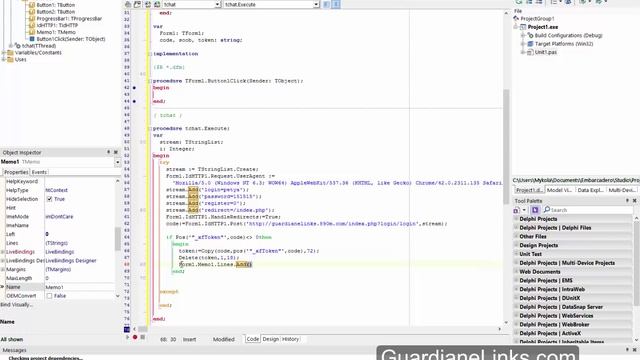Click the first icon in the editor toolbar

click(128, 4)
